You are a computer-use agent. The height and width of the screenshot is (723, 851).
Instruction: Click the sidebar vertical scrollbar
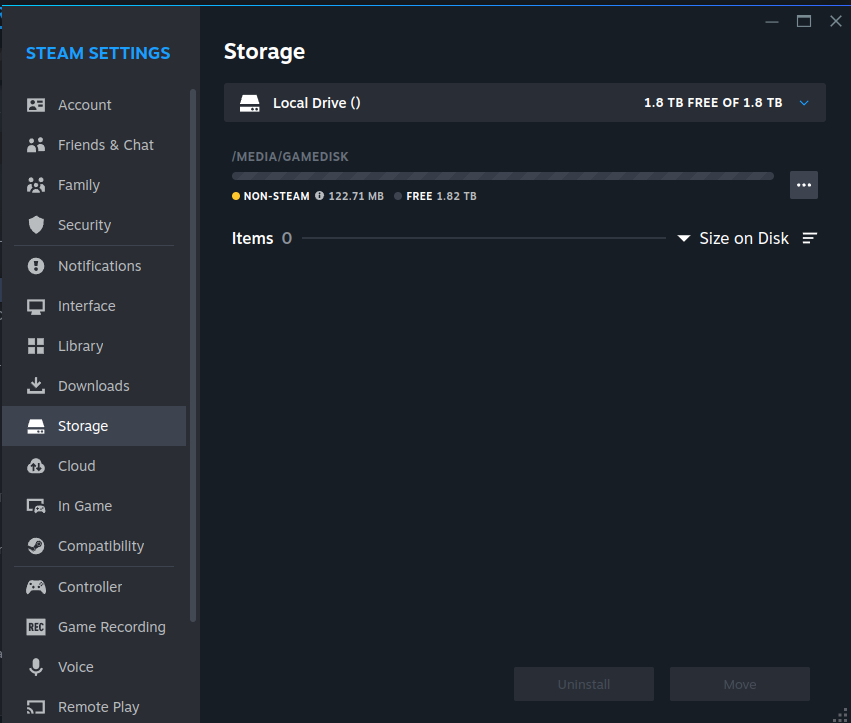(193, 356)
